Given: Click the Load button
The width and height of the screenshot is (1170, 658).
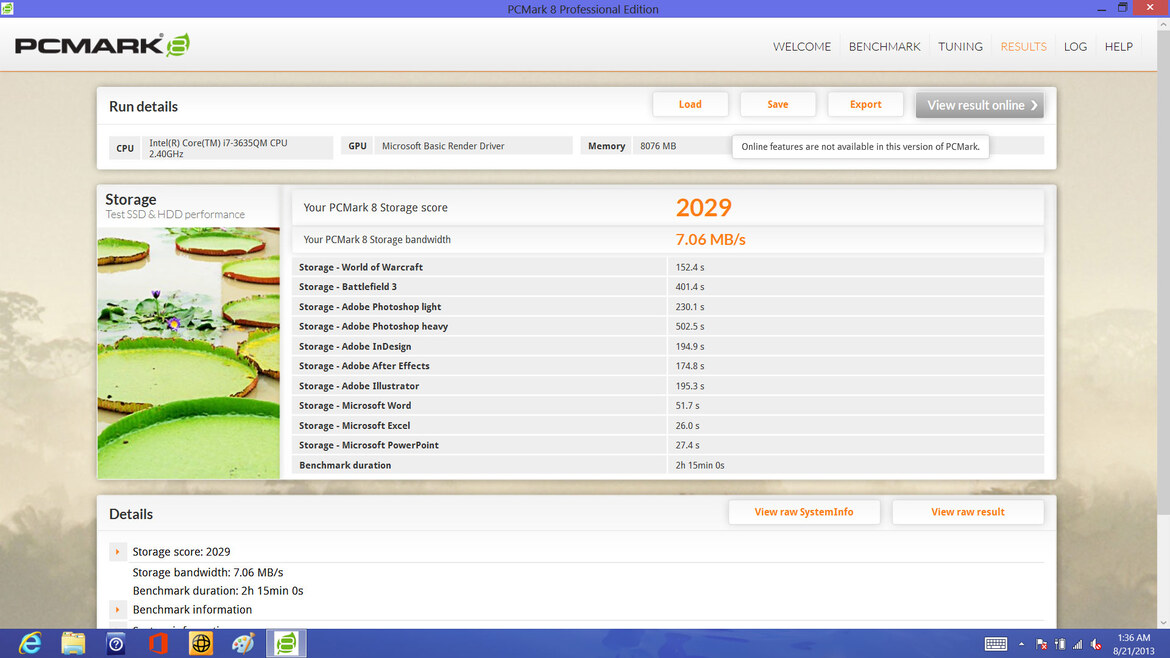Looking at the screenshot, I should point(690,104).
